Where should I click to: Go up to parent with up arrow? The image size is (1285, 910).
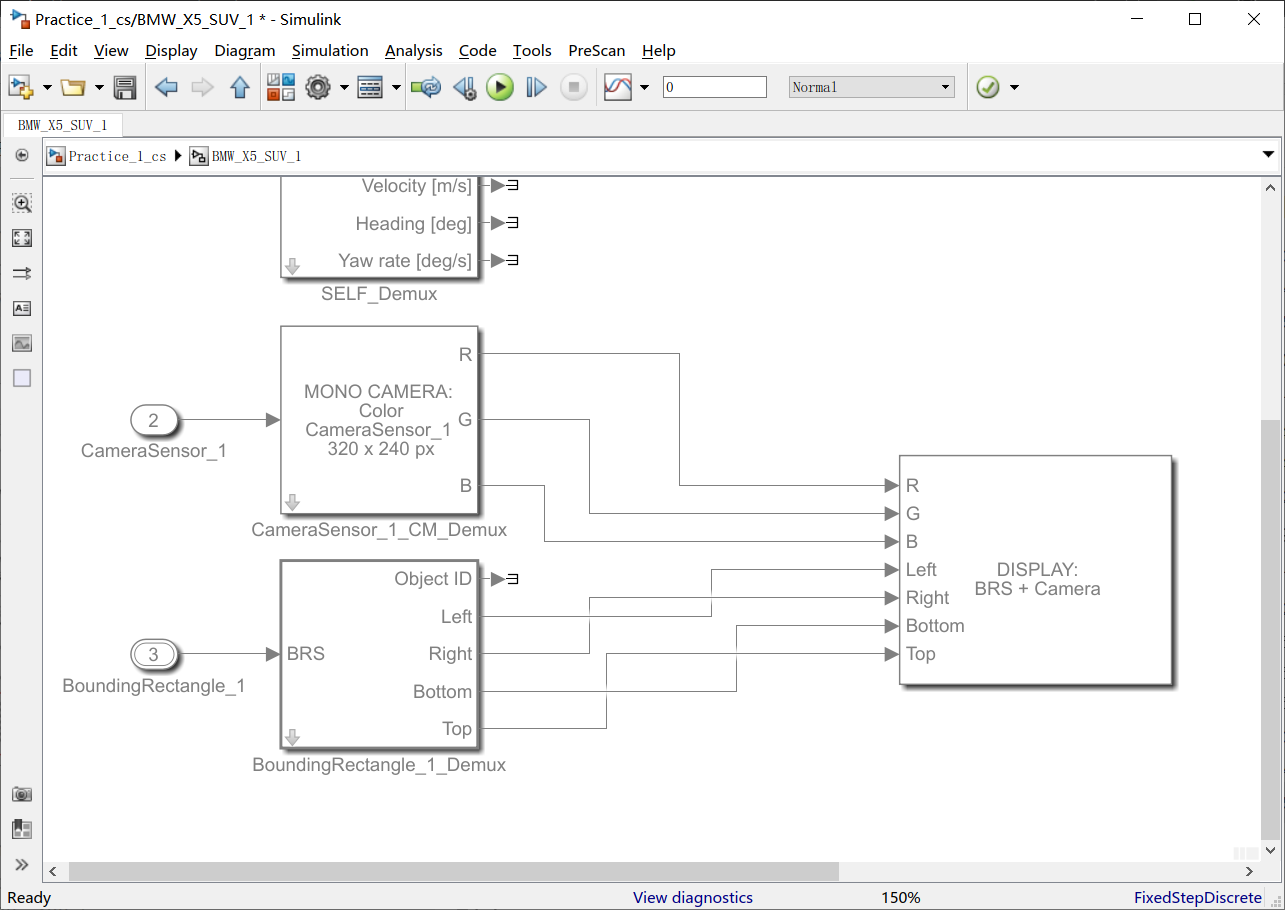pyautogui.click(x=239, y=88)
